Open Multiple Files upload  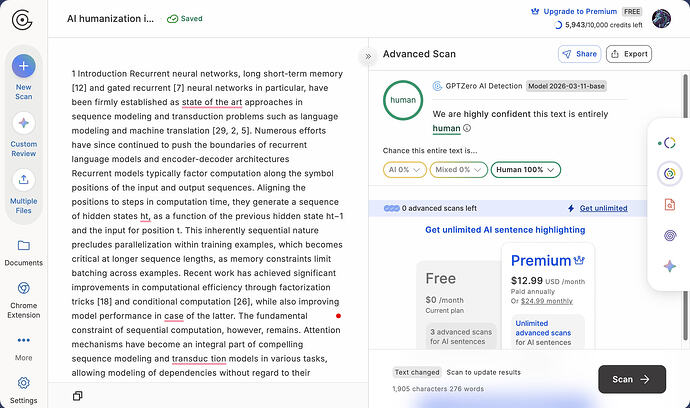[x=24, y=191]
